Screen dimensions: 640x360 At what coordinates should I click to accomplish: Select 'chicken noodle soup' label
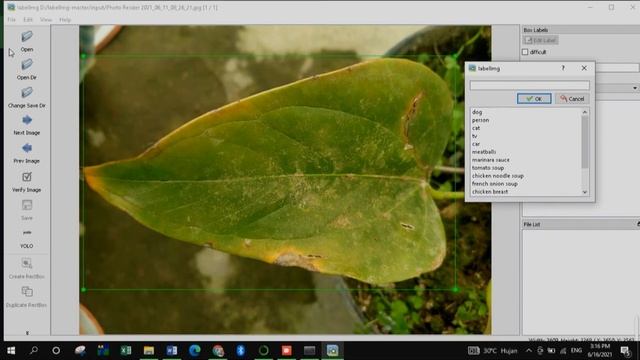(498, 176)
